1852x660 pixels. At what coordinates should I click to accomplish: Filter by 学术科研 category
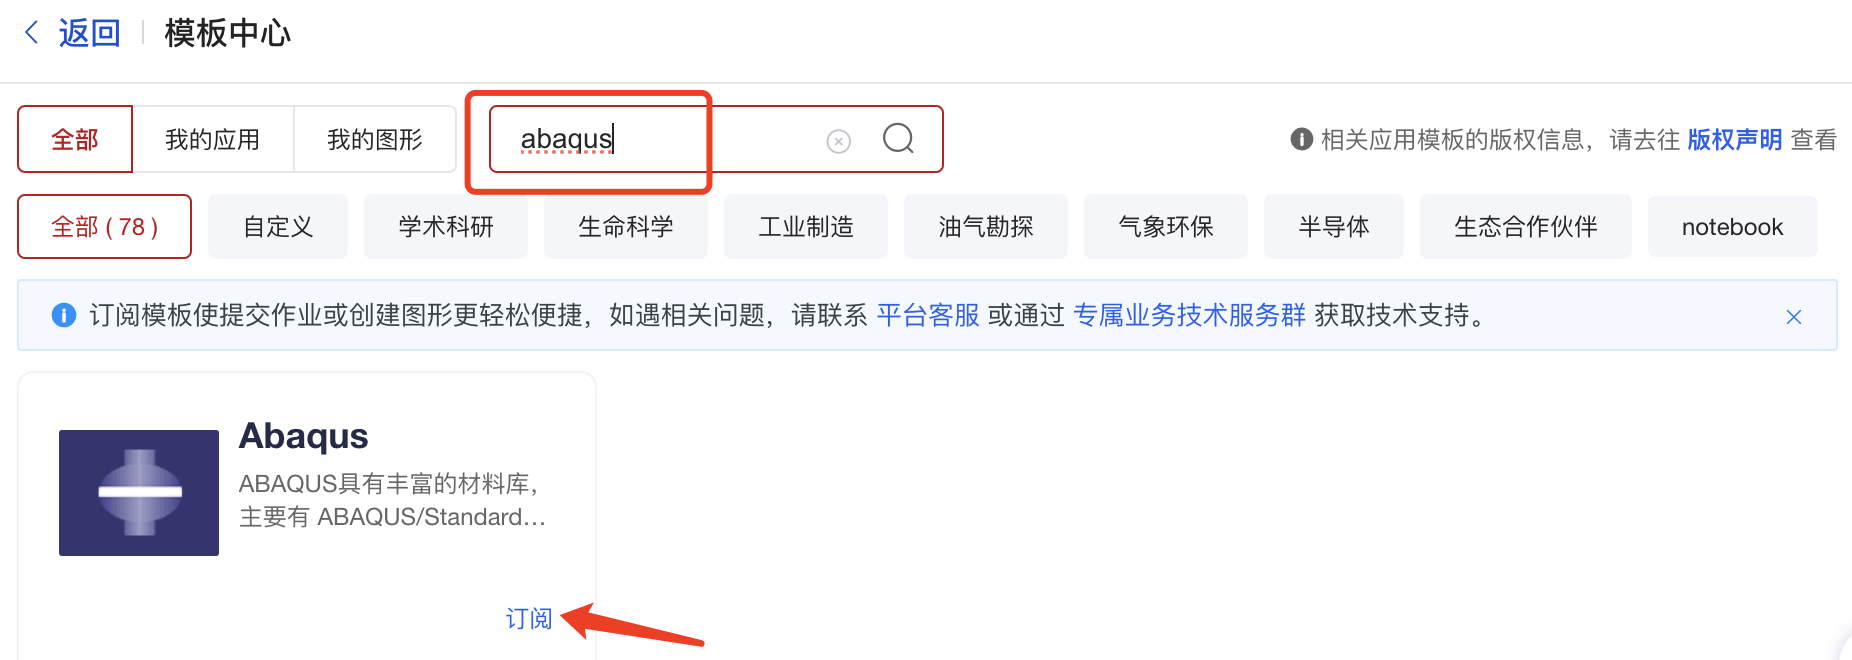coord(446,227)
